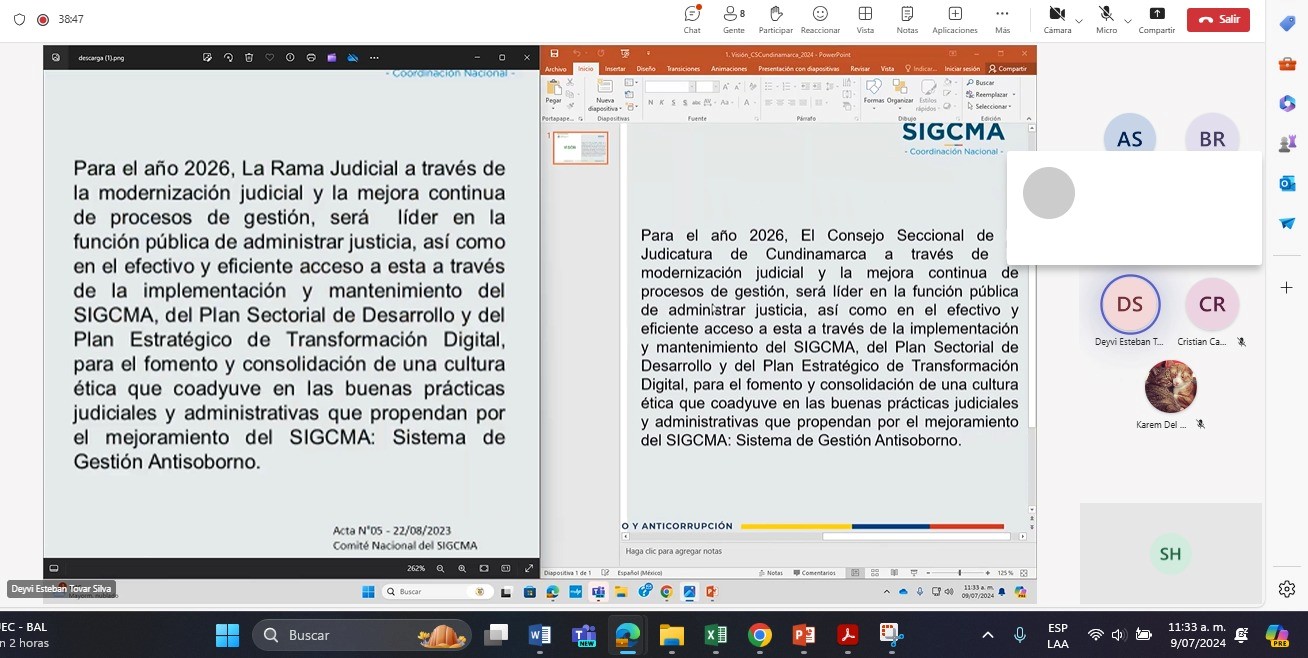Click Iniciar sesión in PowerPoint
Image resolution: width=1308 pixels, height=658 pixels.
pyautogui.click(x=962, y=69)
